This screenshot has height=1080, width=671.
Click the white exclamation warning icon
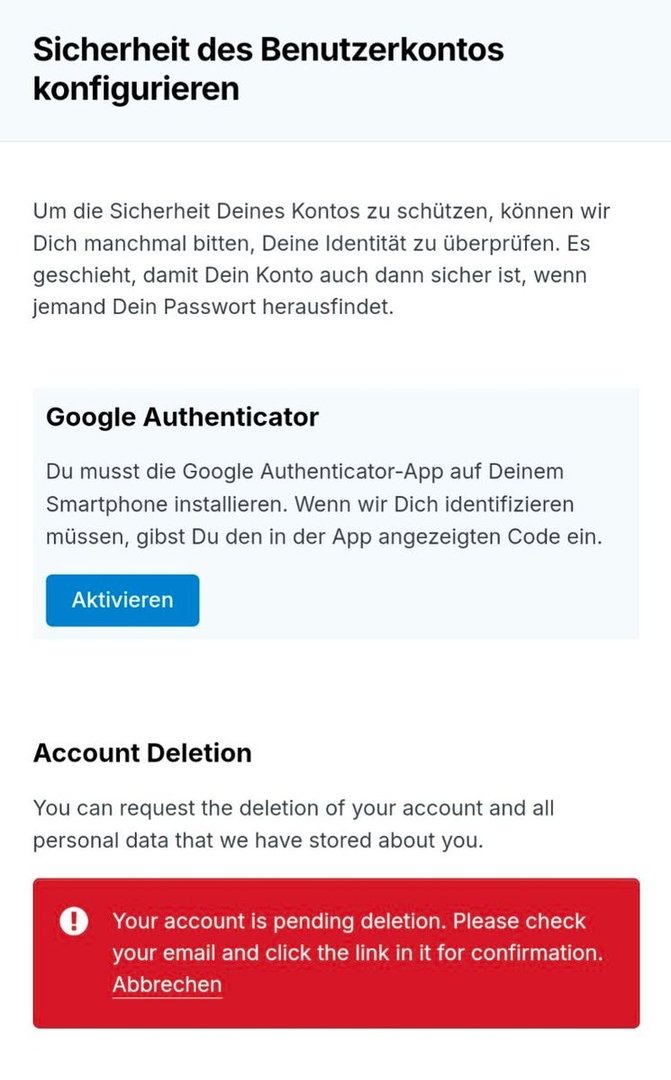(74, 921)
